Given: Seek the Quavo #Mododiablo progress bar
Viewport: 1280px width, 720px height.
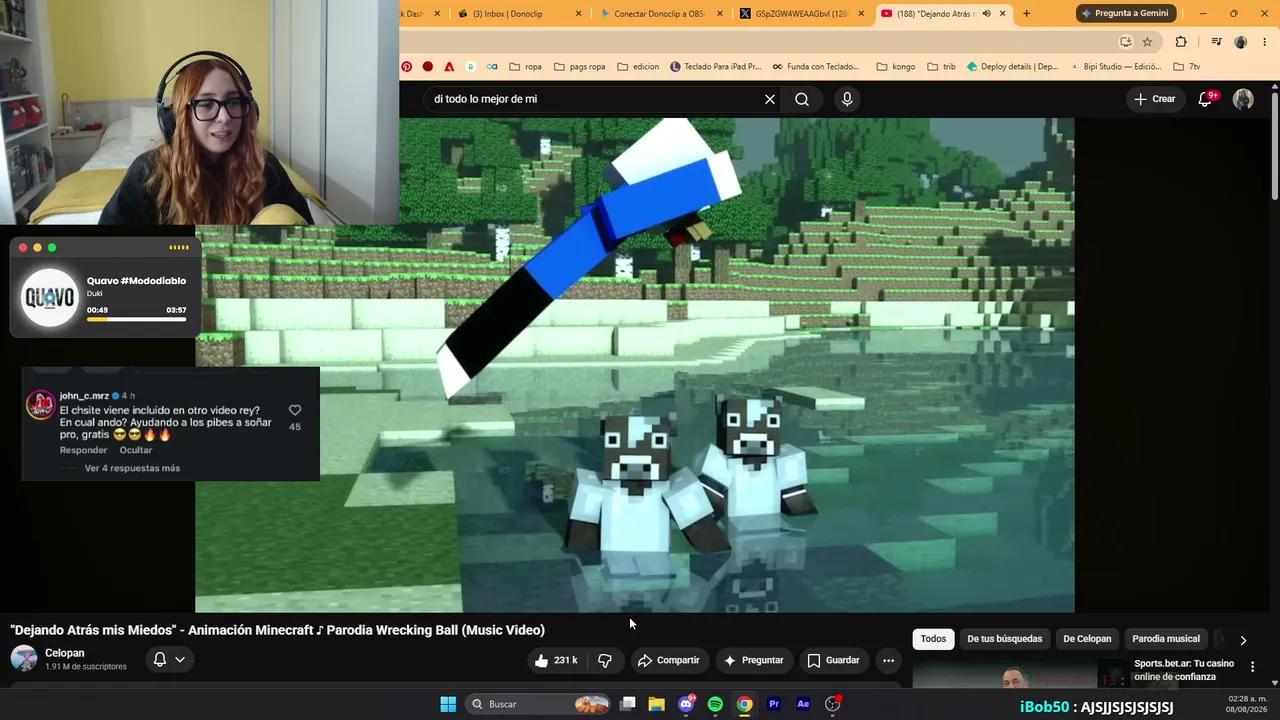Looking at the screenshot, I should pyautogui.click(x=136, y=320).
